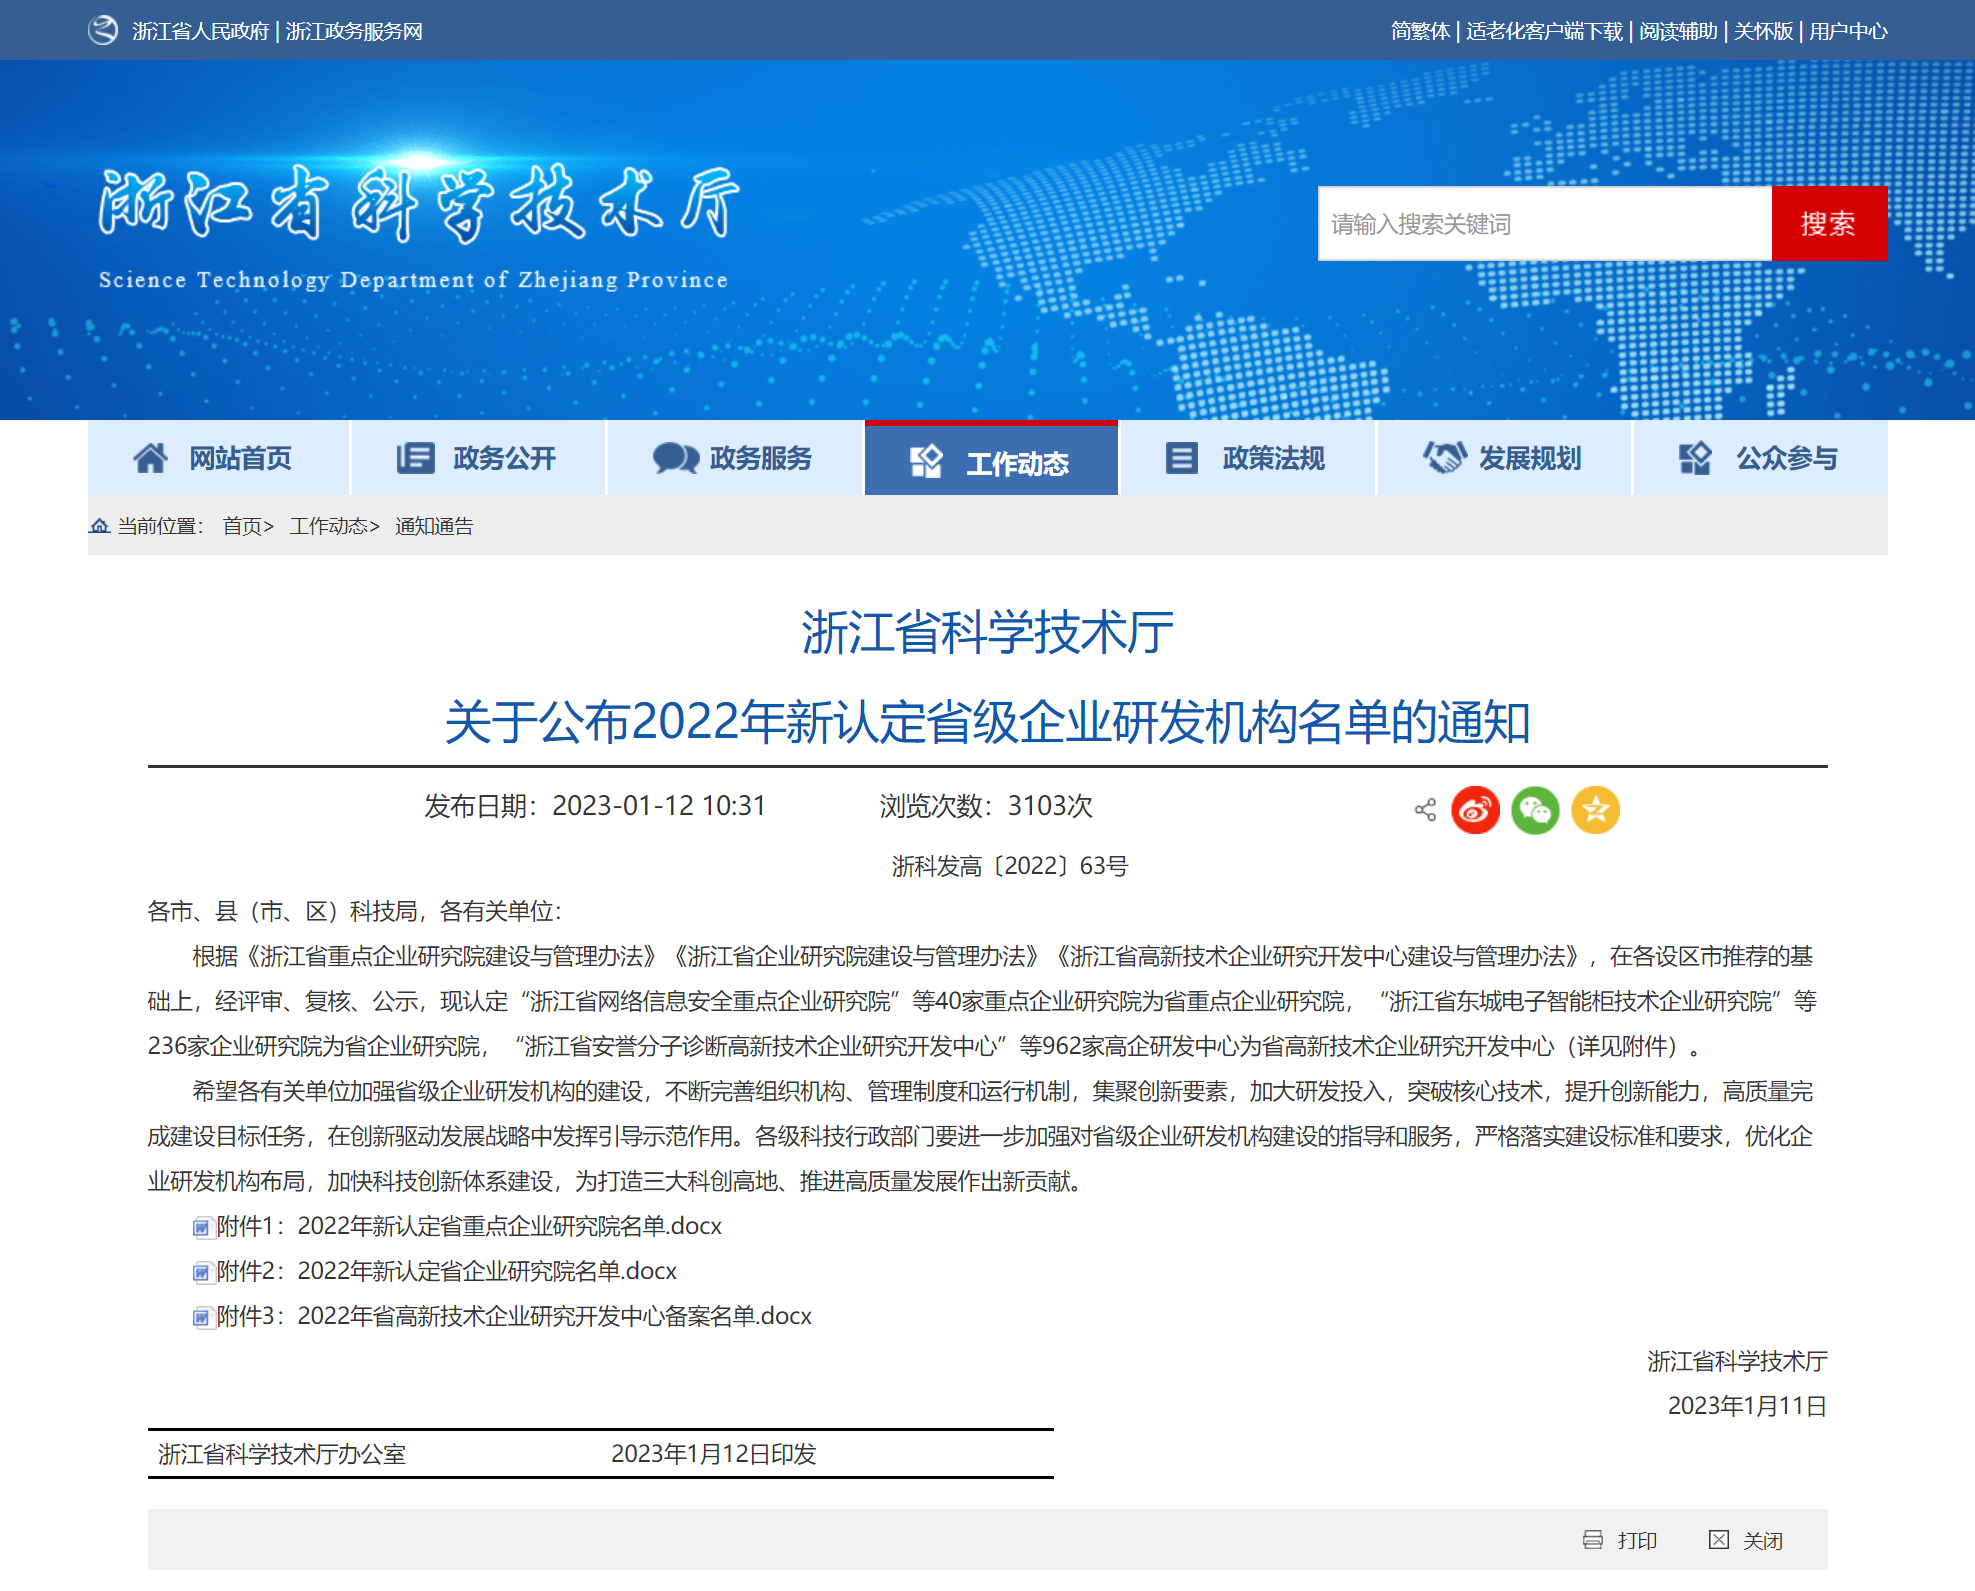Click the share icon
The image size is (1975, 1591).
[1425, 809]
